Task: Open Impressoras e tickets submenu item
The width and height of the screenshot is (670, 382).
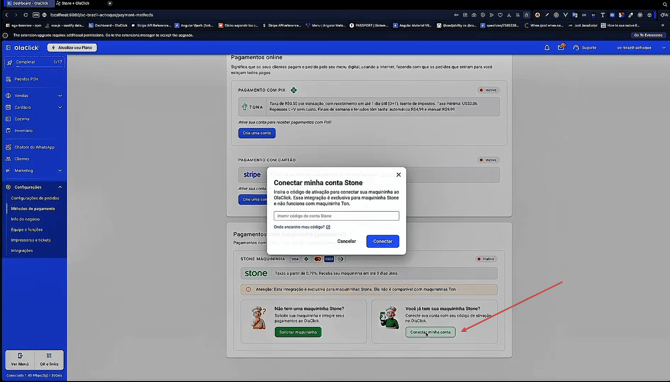Action: click(31, 240)
